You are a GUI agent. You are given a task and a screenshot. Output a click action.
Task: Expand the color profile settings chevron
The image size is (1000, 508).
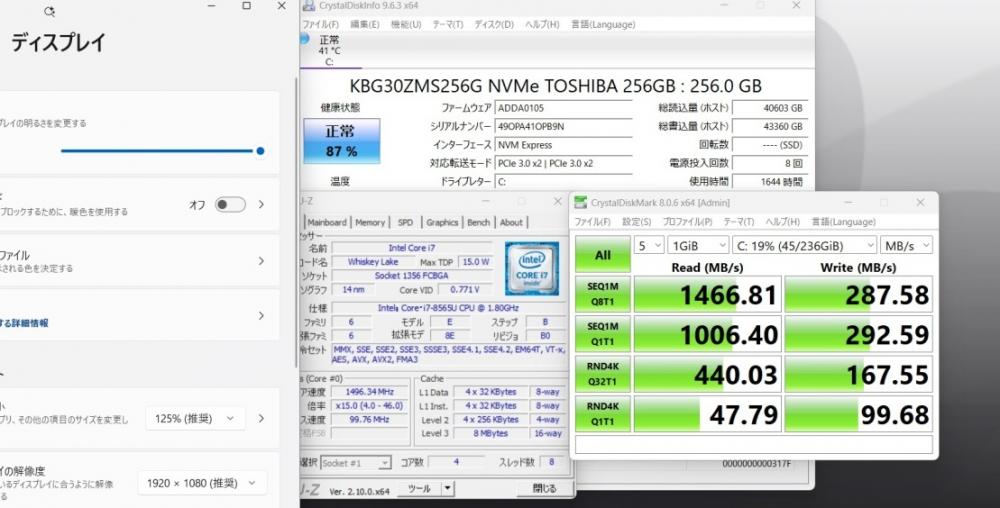[x=261, y=261]
